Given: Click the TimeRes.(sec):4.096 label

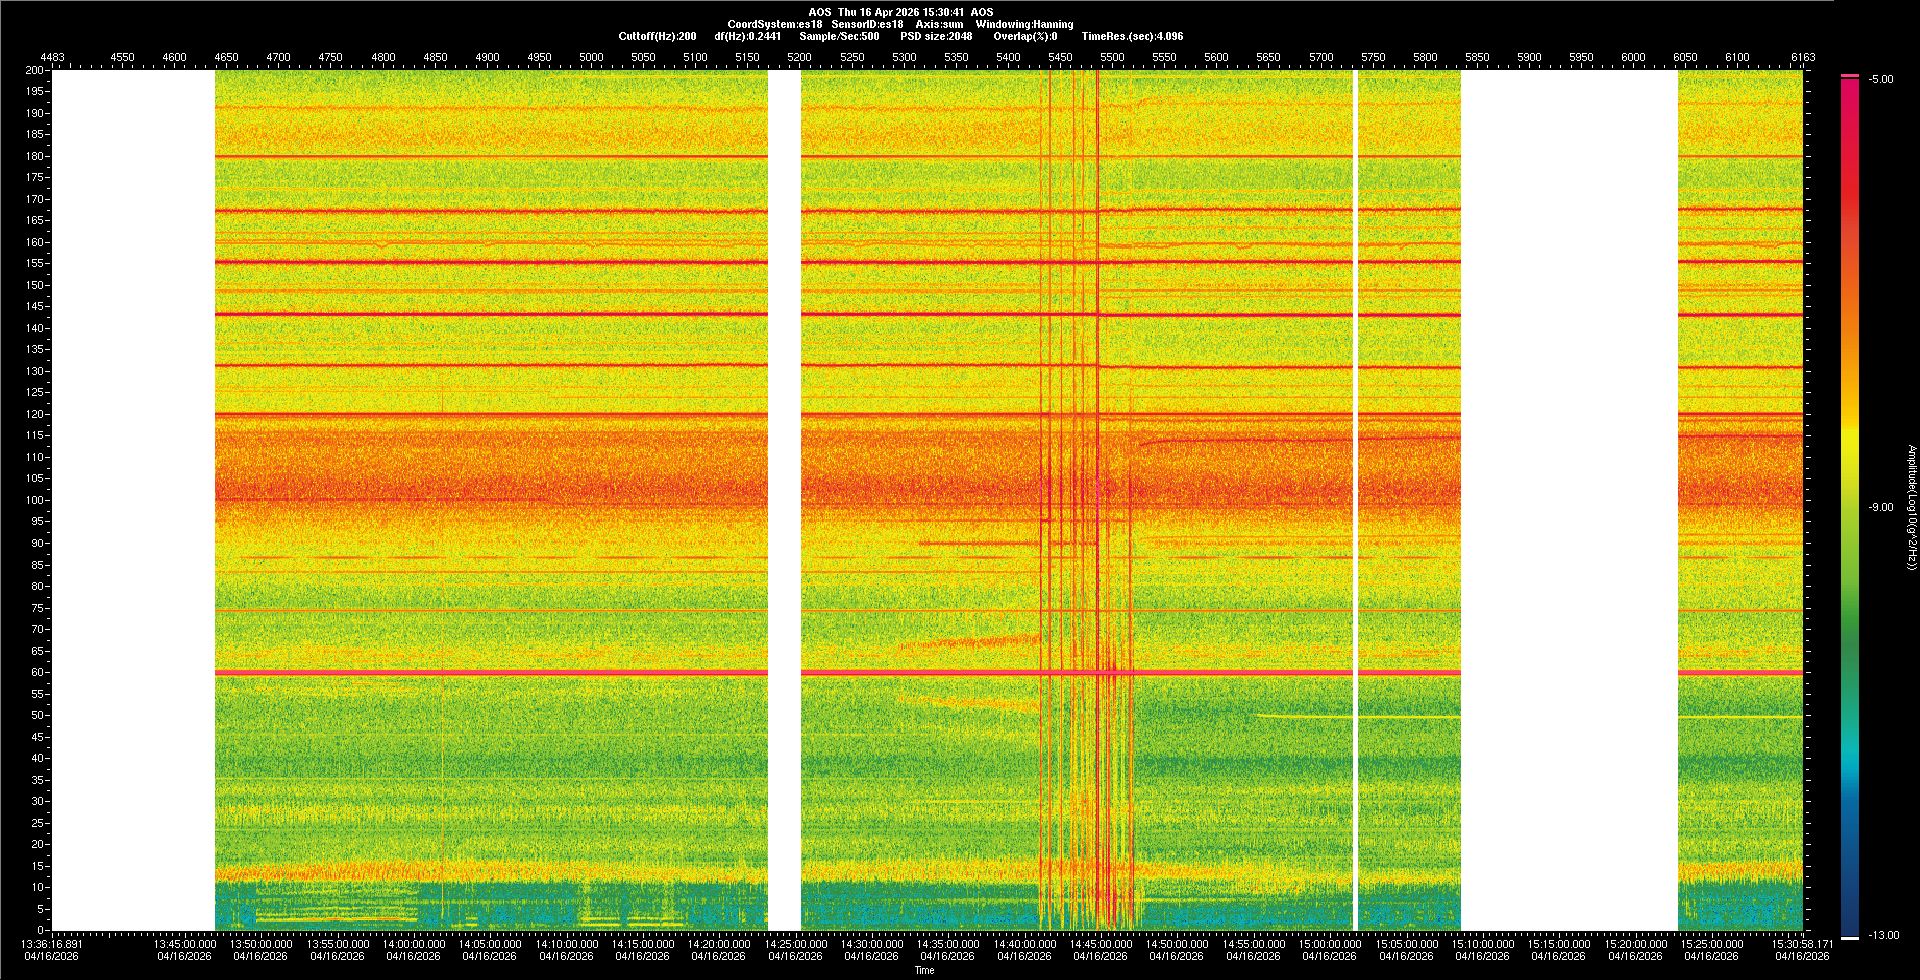Looking at the screenshot, I should tap(1132, 36).
